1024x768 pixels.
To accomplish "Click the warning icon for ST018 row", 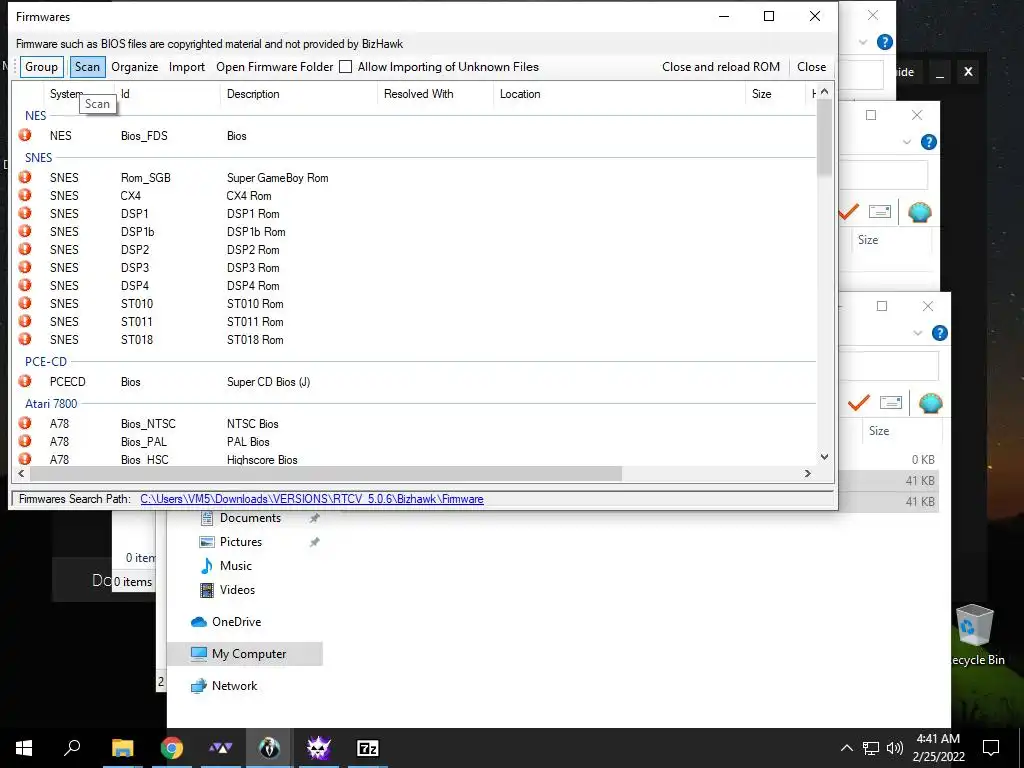I will point(25,339).
